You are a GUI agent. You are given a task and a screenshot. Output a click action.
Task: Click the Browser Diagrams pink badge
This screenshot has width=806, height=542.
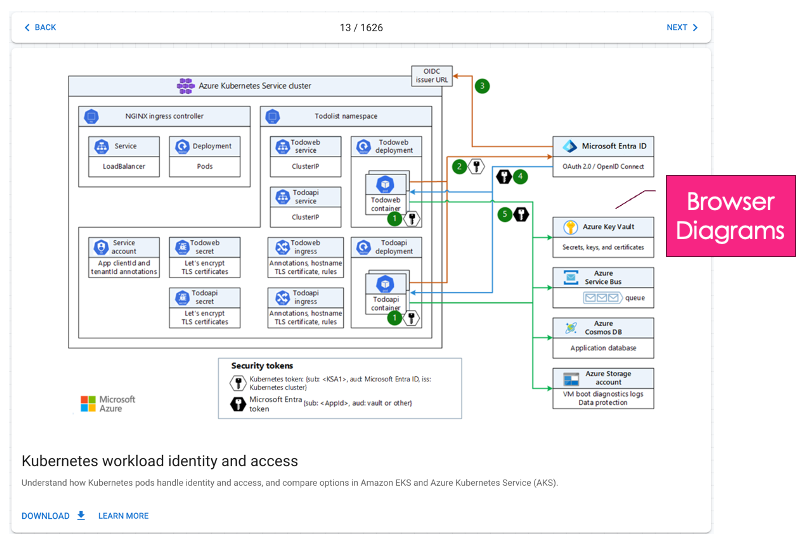click(730, 216)
